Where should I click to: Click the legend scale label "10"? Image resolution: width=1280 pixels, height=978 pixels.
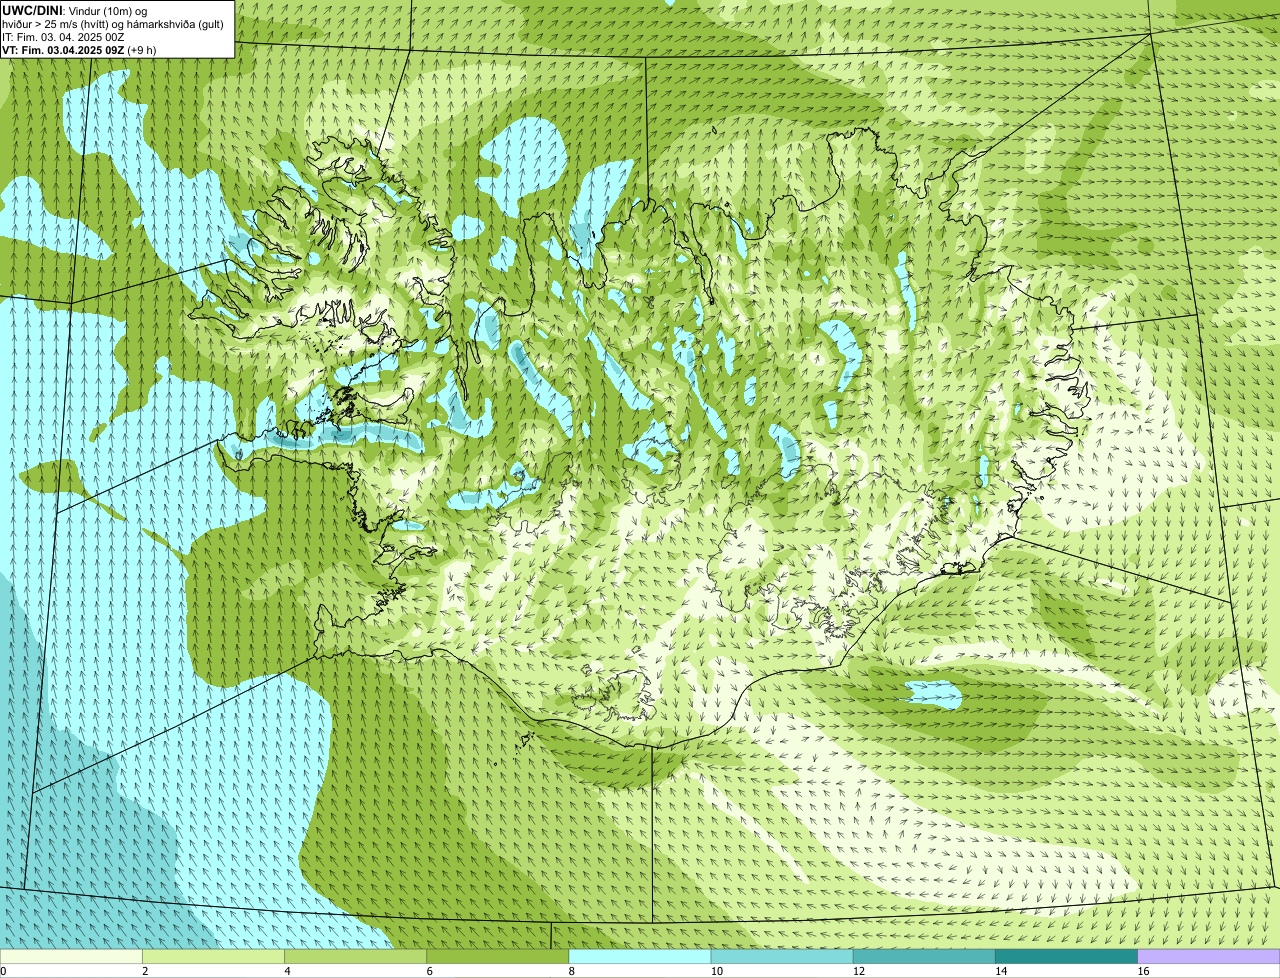[716, 971]
